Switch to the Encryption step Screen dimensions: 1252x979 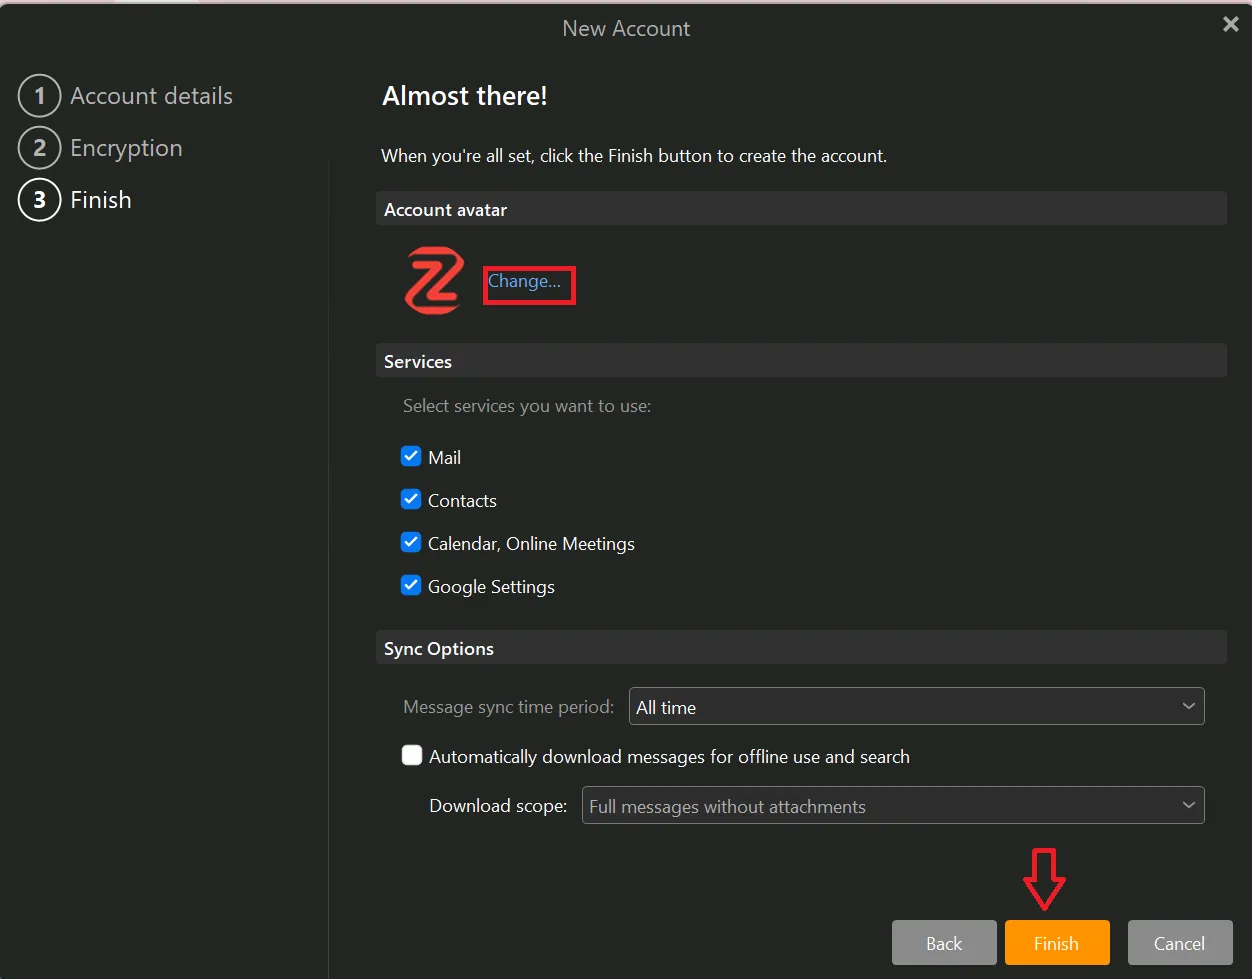(126, 148)
